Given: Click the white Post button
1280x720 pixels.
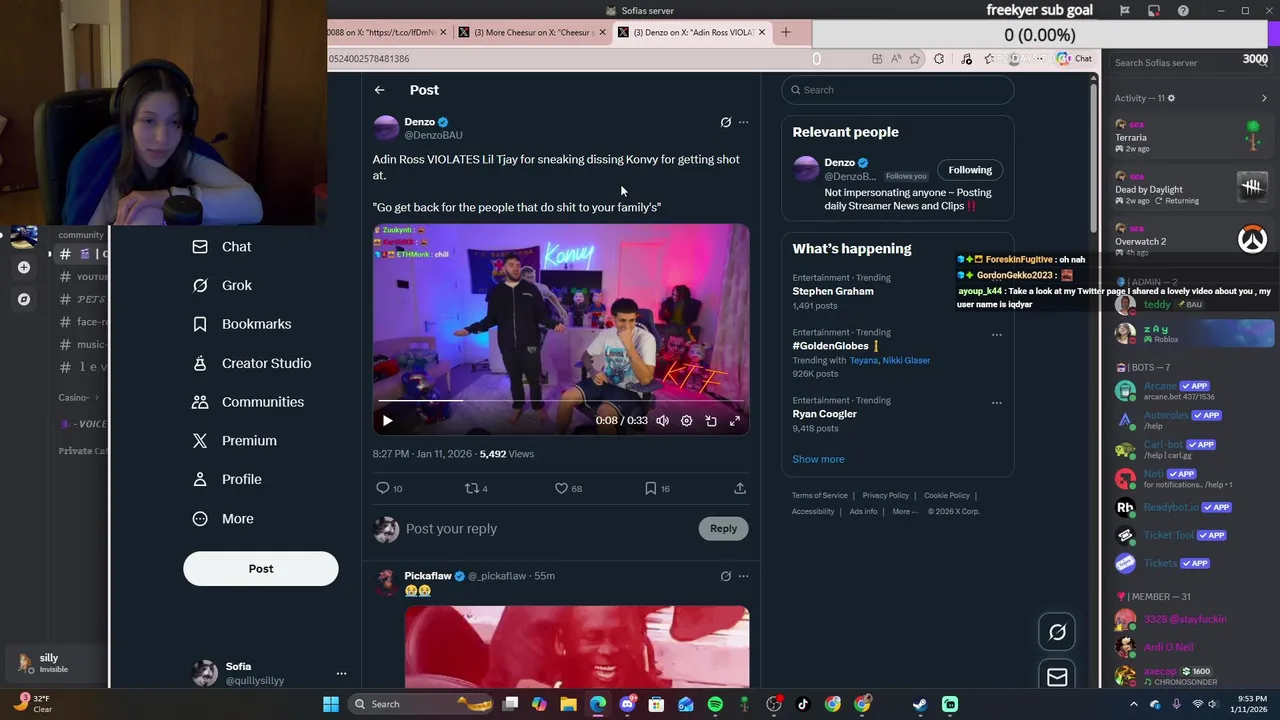Looking at the screenshot, I should (261, 569).
